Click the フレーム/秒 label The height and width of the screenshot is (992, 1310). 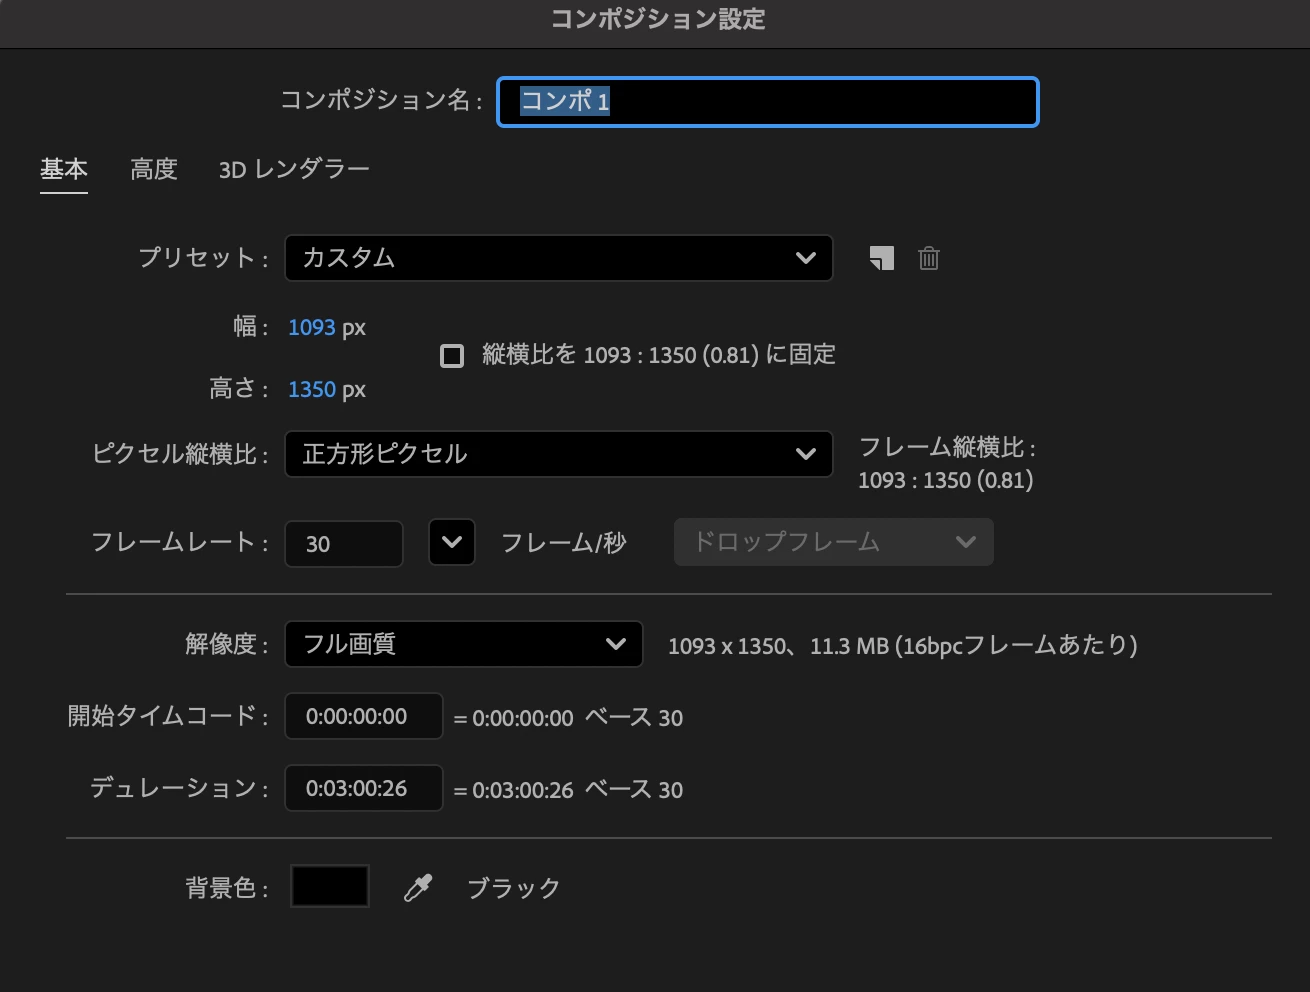(563, 543)
